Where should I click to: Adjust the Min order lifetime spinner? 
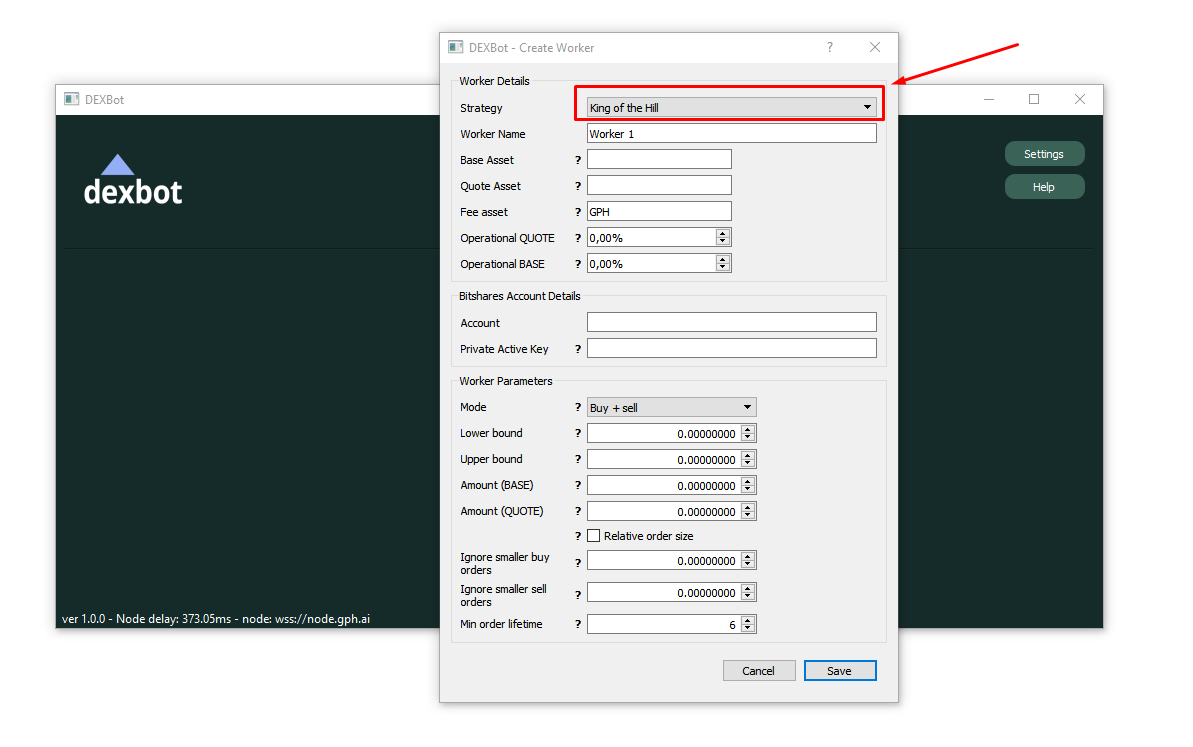(748, 624)
